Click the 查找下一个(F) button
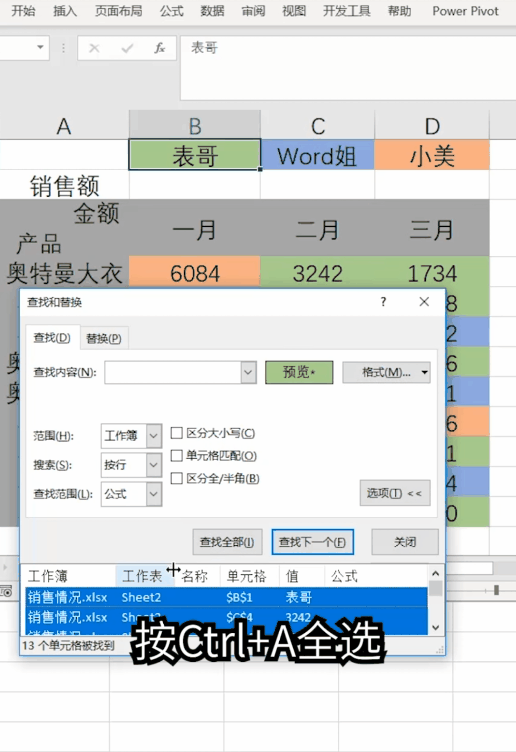The width and height of the screenshot is (516, 752). [x=313, y=542]
